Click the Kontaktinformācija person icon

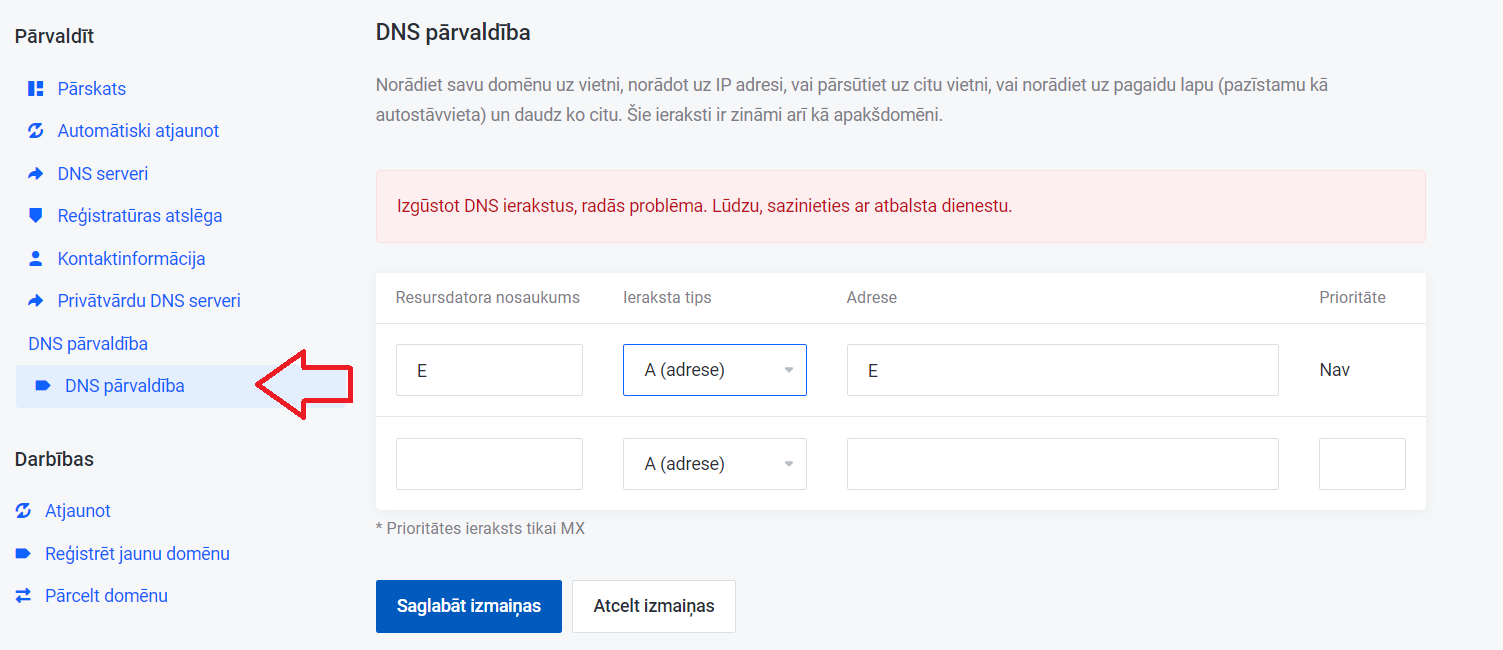36,259
